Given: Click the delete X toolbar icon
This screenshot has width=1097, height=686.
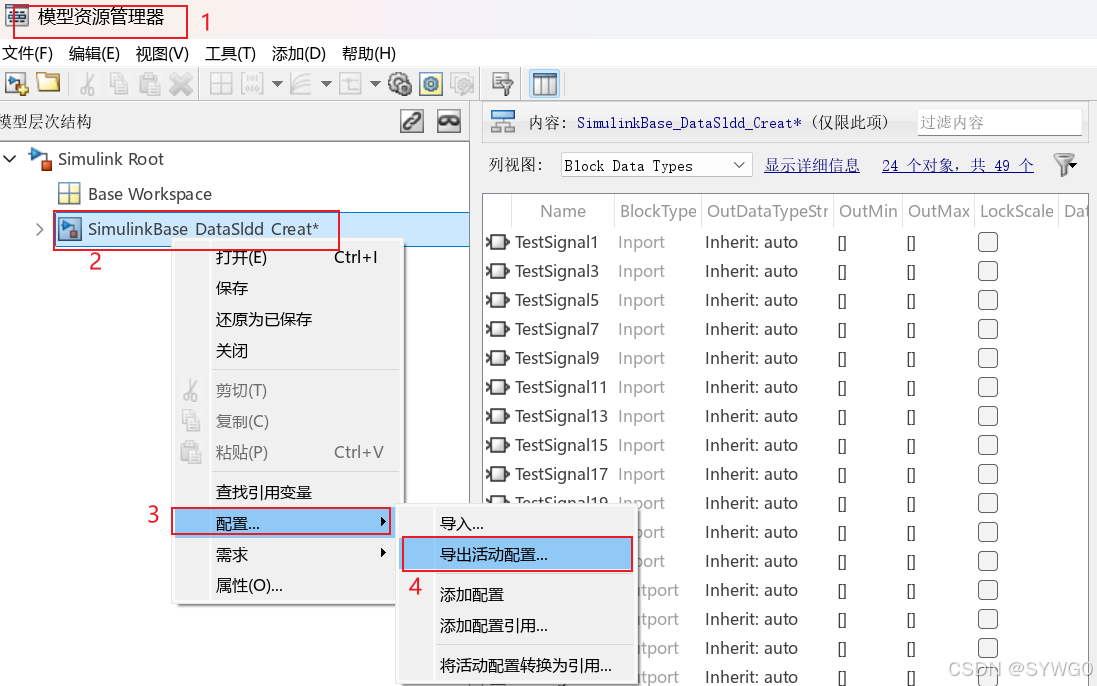Looking at the screenshot, I should tap(181, 85).
